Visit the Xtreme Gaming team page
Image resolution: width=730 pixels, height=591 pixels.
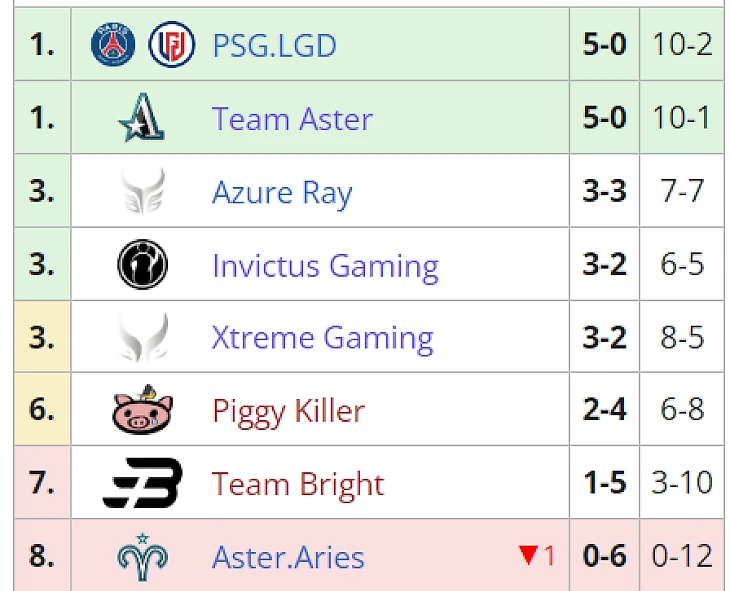pyautogui.click(x=322, y=338)
